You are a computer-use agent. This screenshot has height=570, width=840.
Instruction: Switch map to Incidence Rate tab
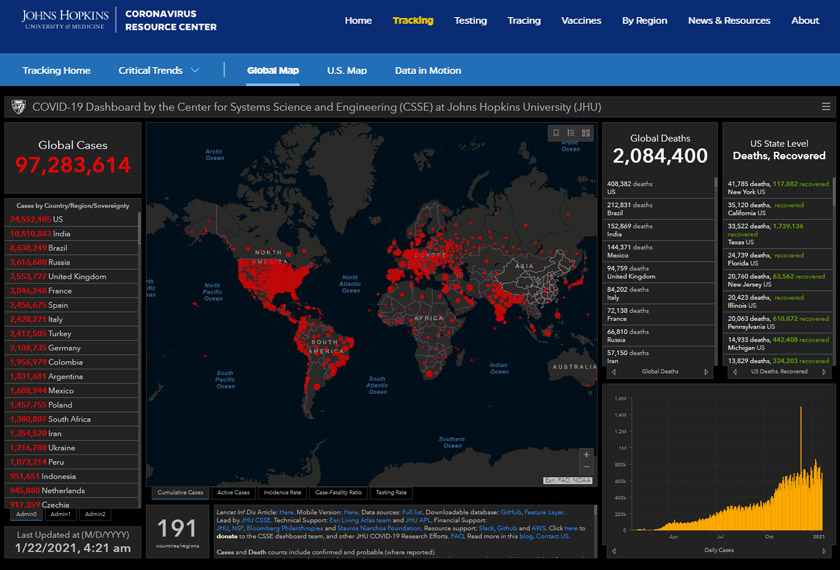pos(282,492)
